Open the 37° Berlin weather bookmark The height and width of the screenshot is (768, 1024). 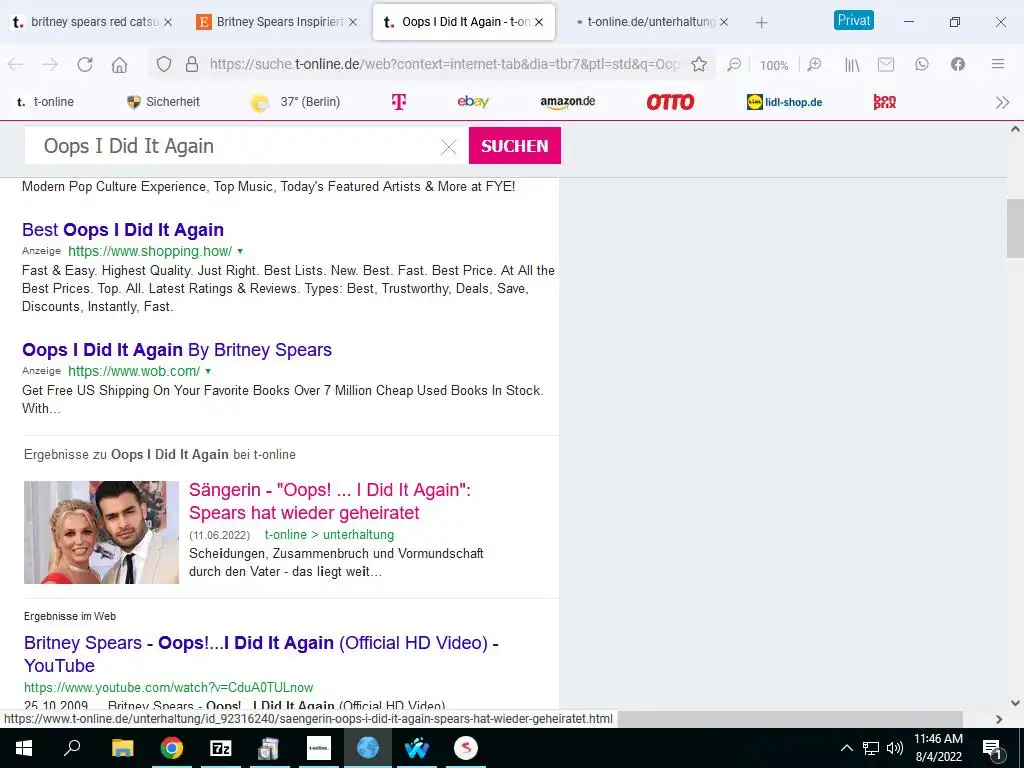coord(295,102)
